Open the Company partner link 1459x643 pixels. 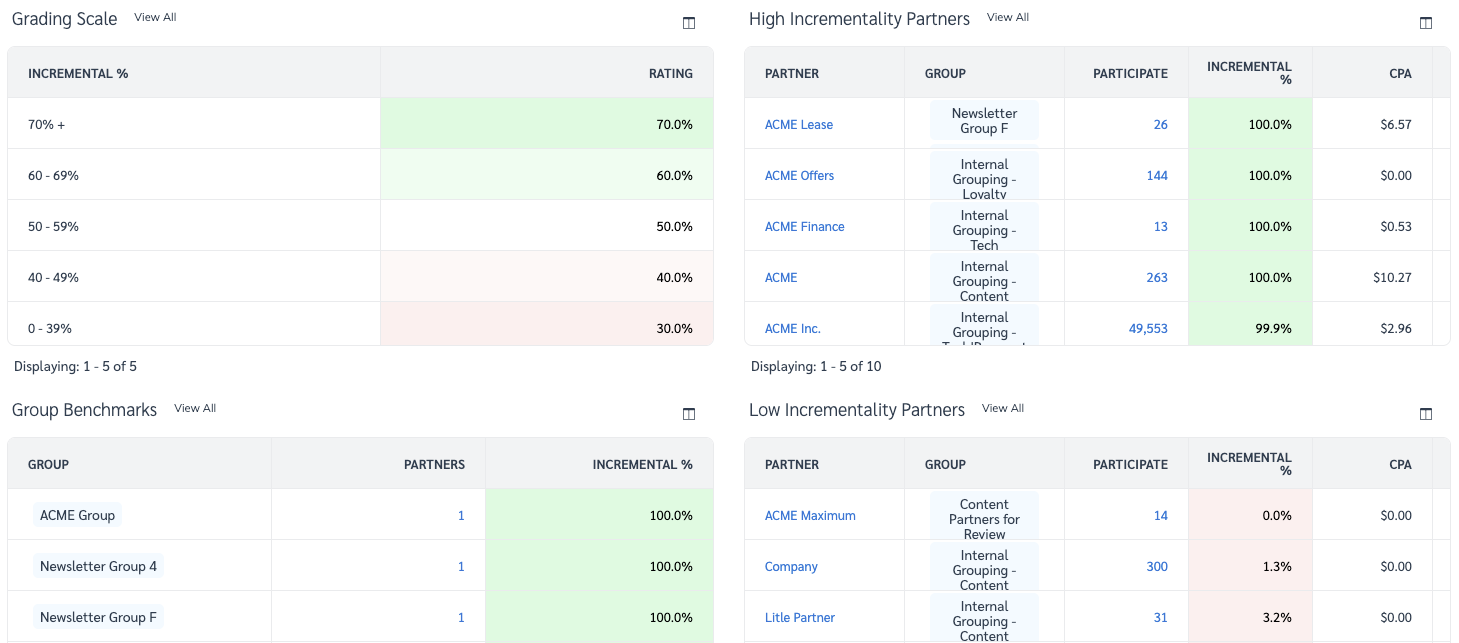click(x=791, y=566)
